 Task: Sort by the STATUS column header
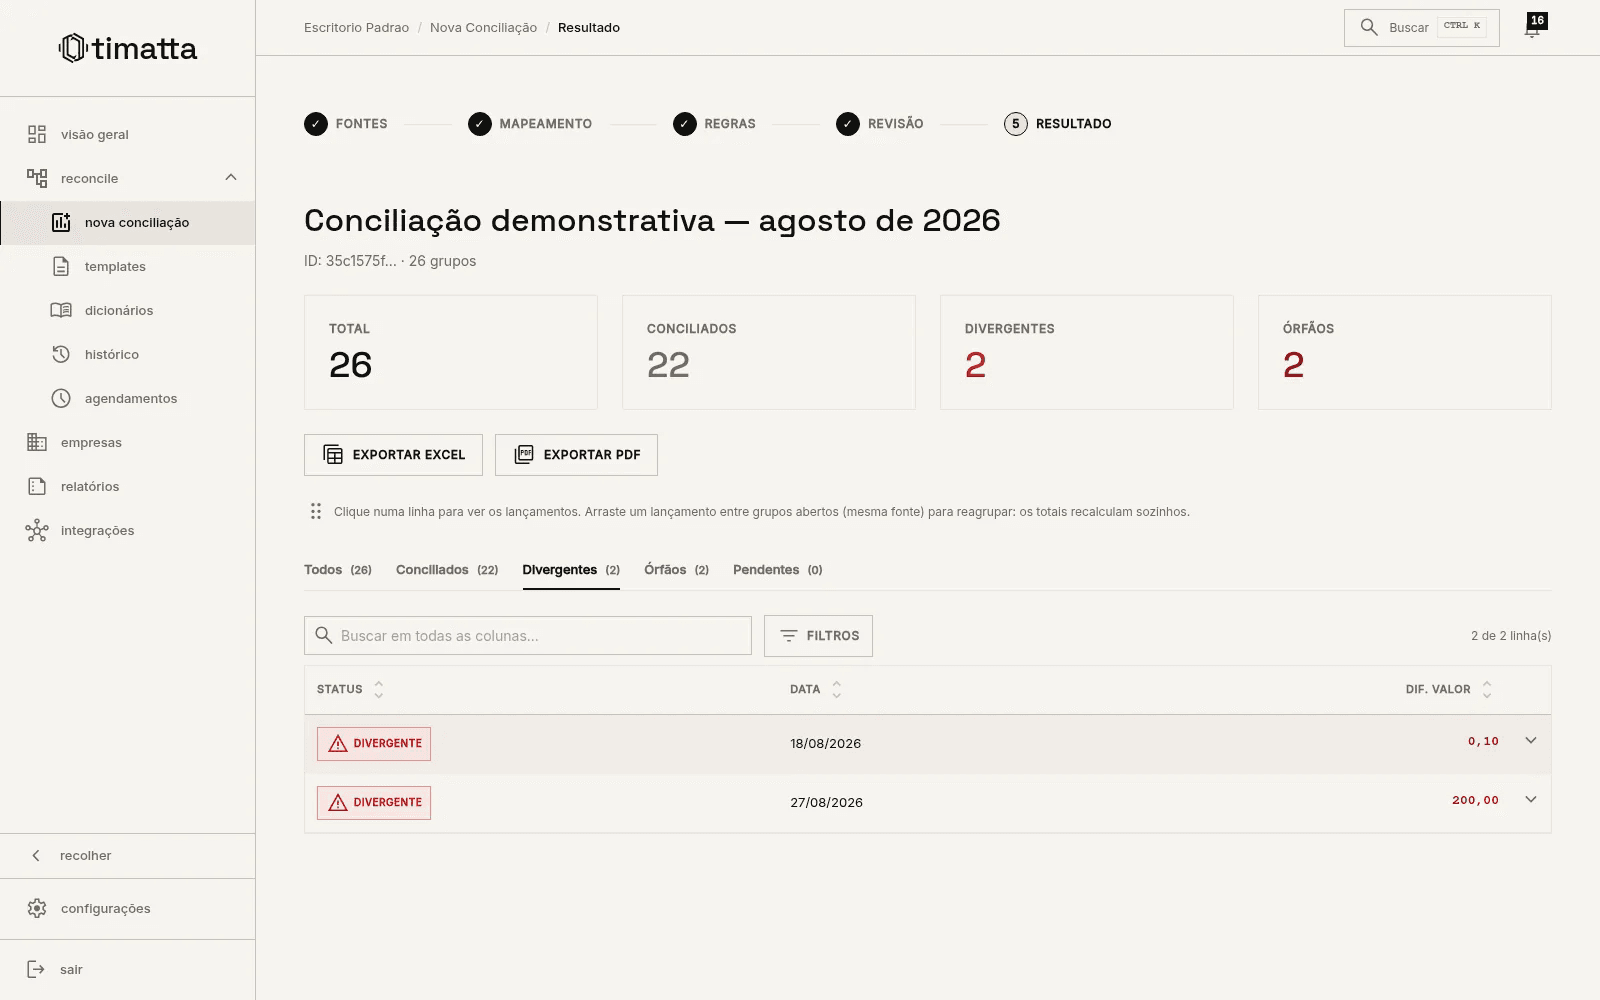350,689
